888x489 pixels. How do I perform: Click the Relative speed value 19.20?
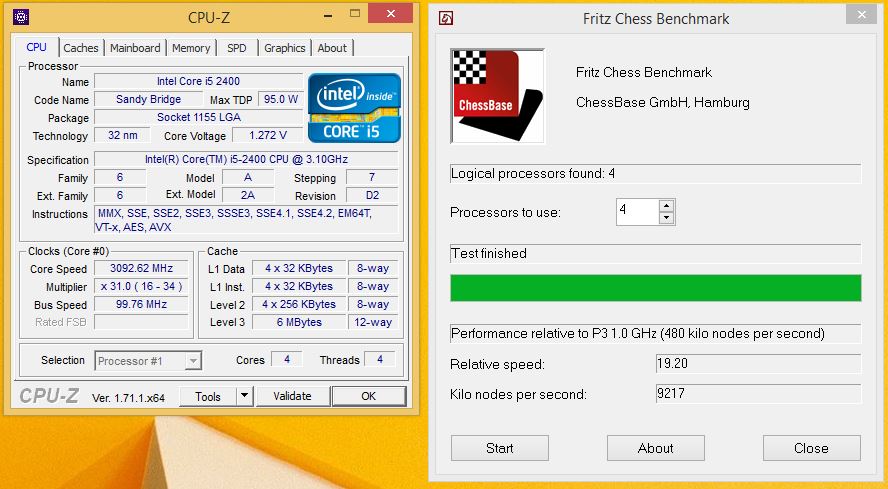pos(758,363)
